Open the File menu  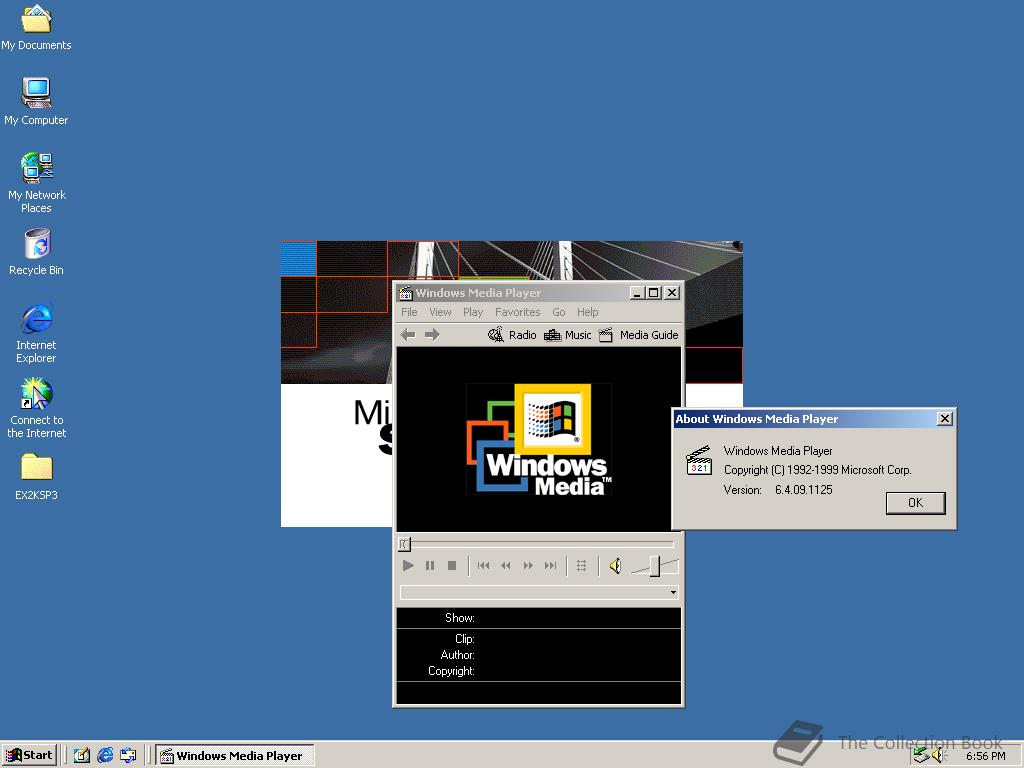[409, 312]
